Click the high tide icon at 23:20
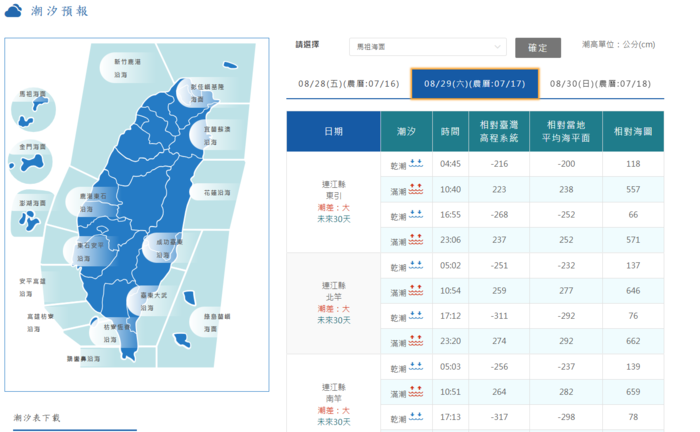This screenshot has width=700, height=432. coord(416,341)
